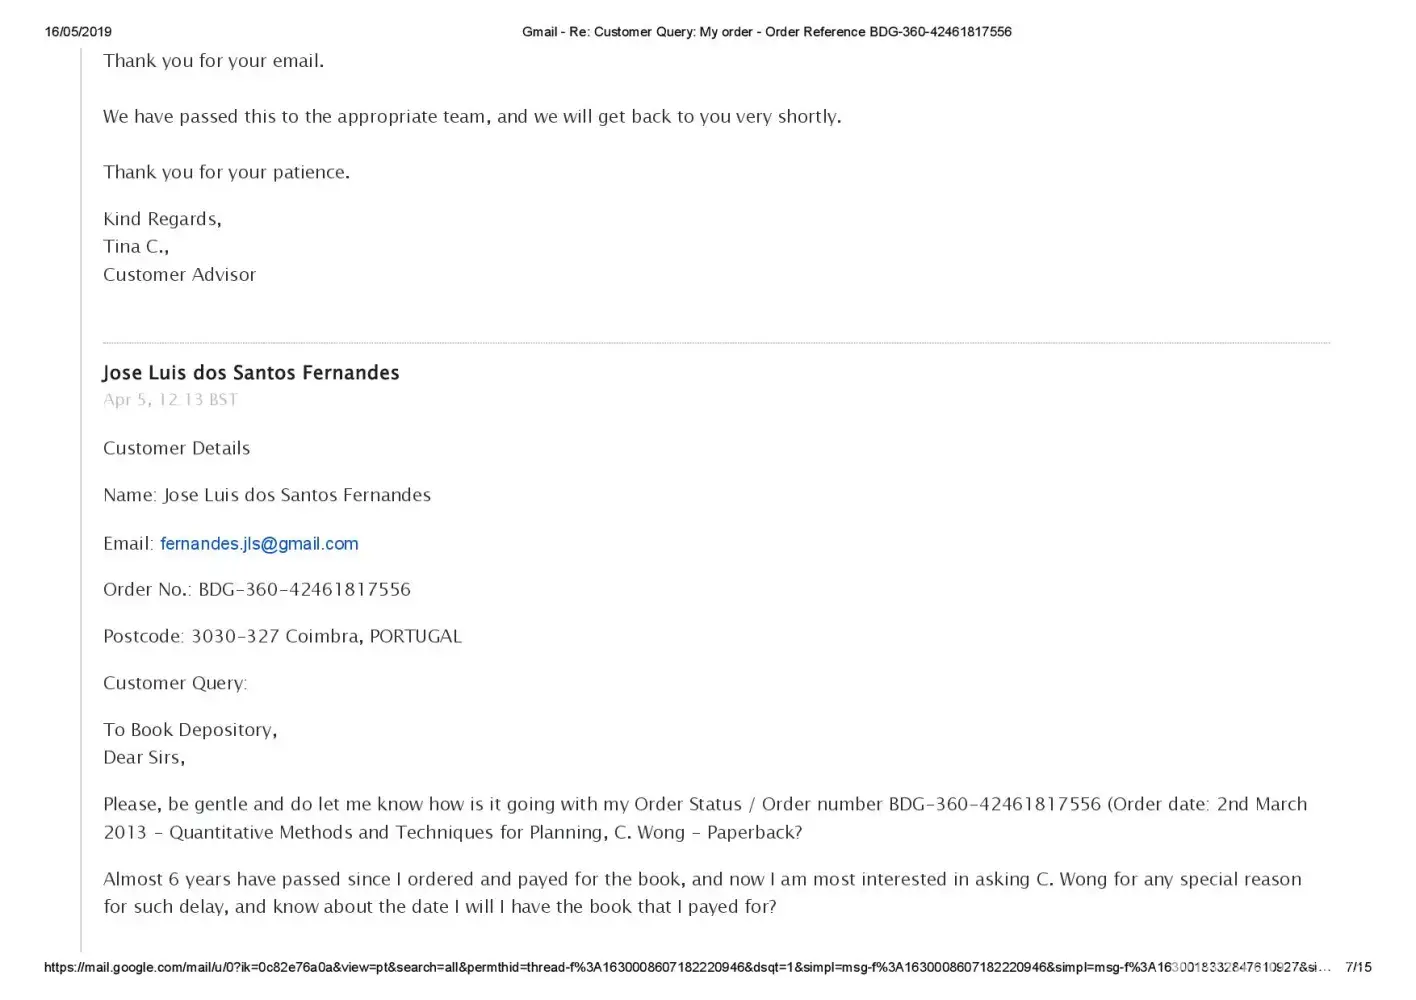1416x1000 pixels.
Task: Click the fernandes.jls@gmail.com email link
Action: coord(259,544)
